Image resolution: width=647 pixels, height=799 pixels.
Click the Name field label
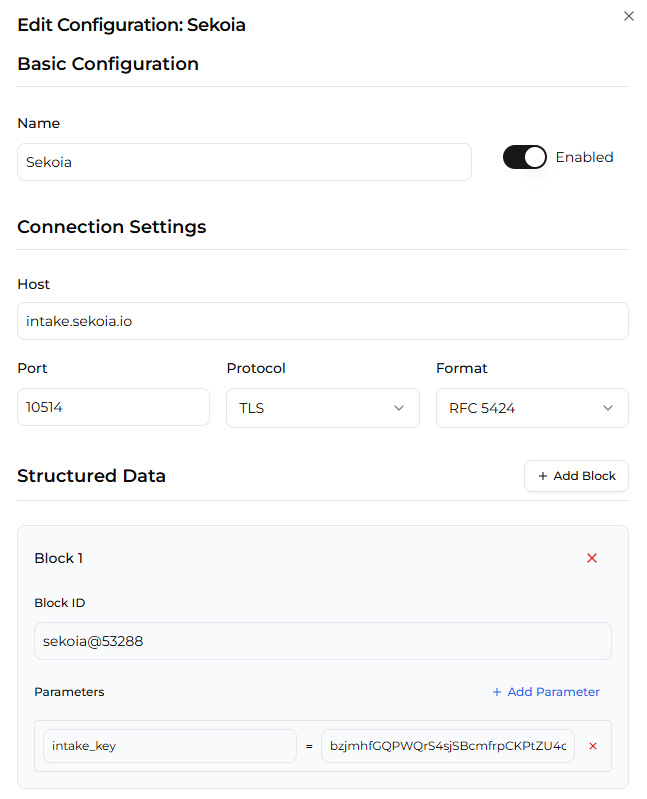pos(39,123)
